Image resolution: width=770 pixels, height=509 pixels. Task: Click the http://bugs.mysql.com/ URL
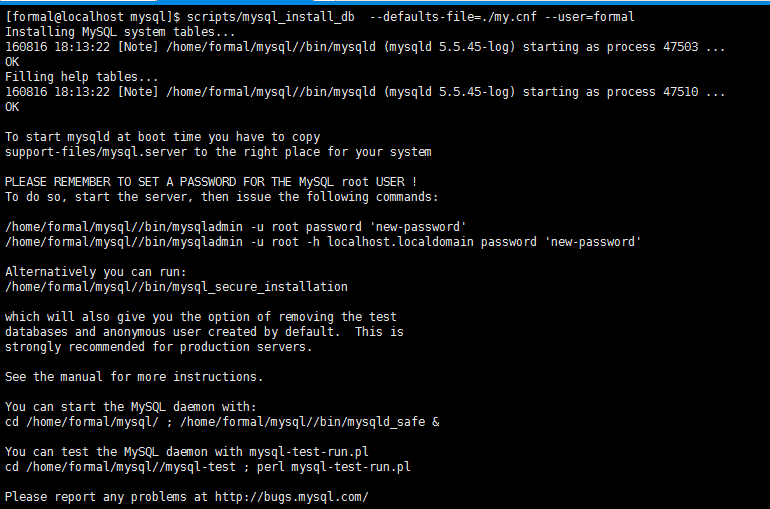coord(292,497)
